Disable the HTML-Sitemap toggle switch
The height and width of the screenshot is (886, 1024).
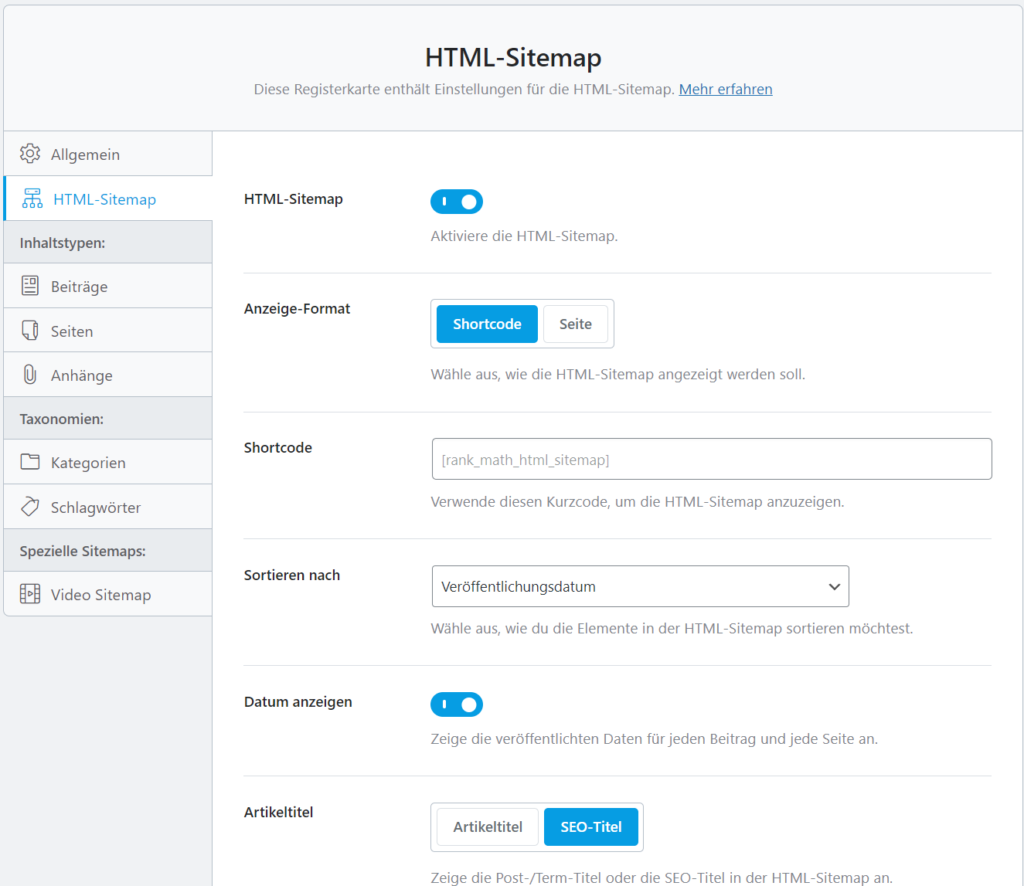click(457, 202)
